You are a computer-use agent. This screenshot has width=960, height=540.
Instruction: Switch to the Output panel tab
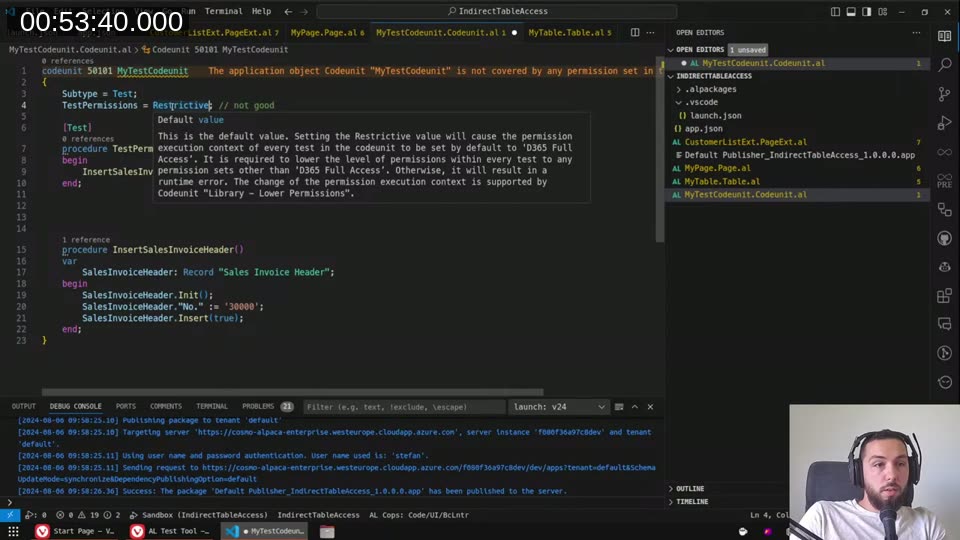(24, 407)
